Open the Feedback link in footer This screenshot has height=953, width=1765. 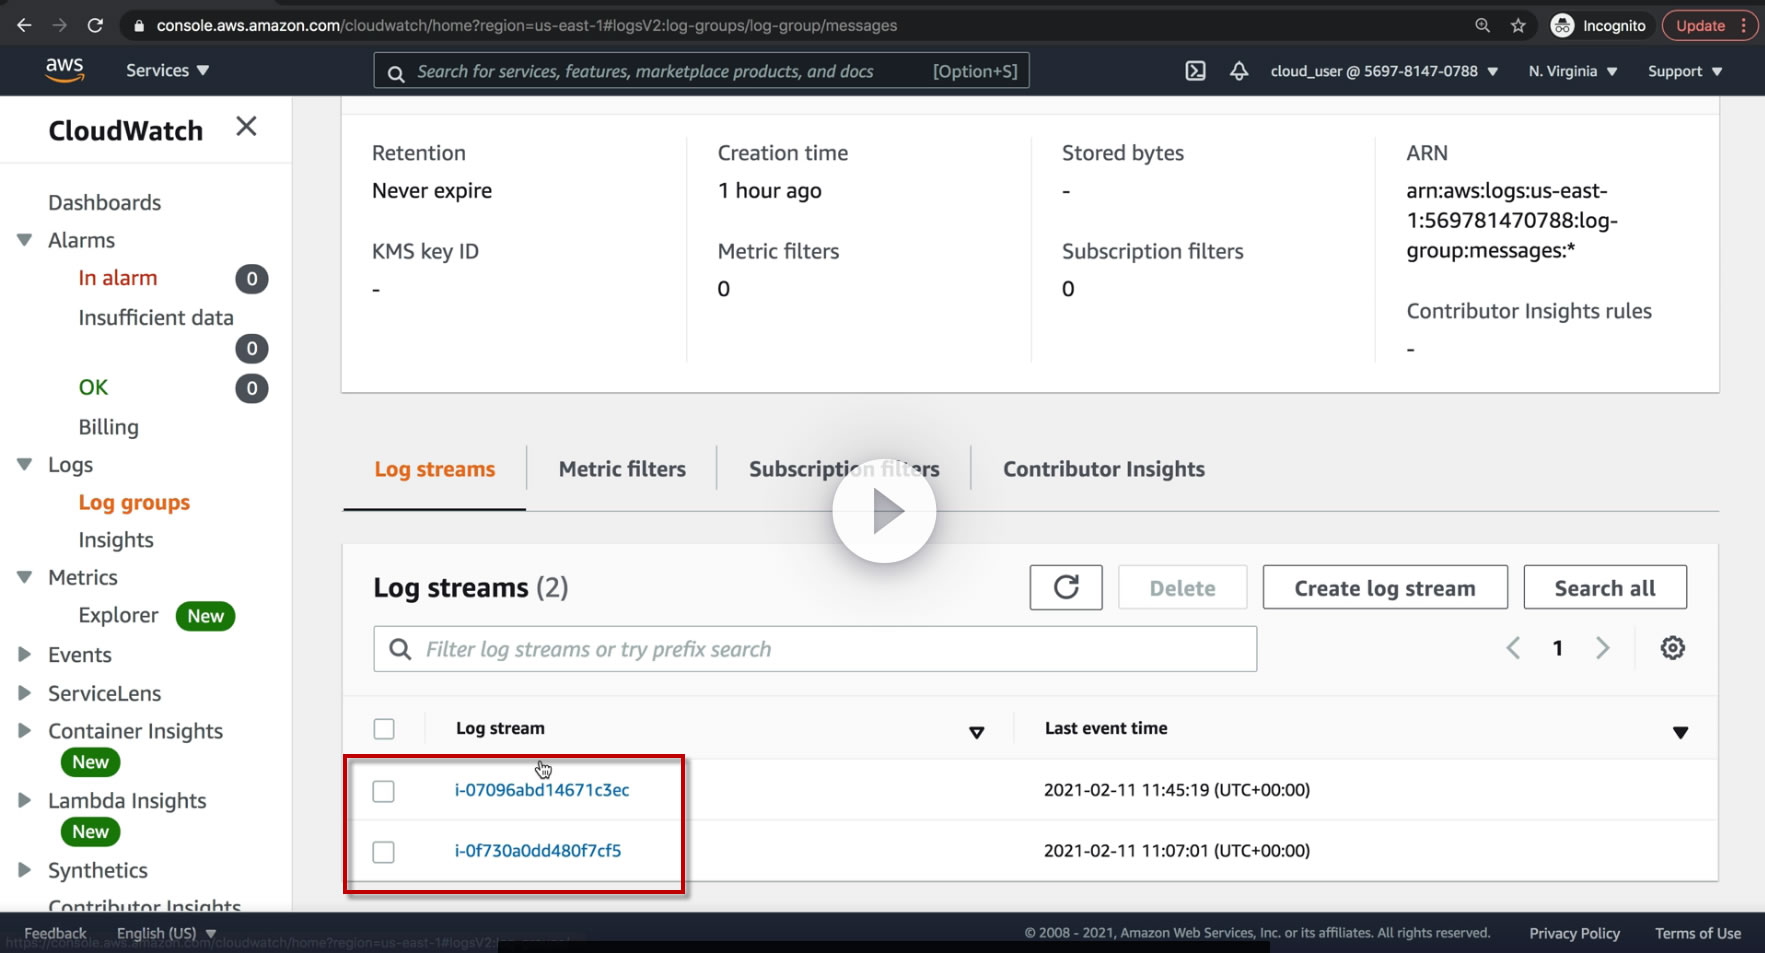click(x=55, y=933)
